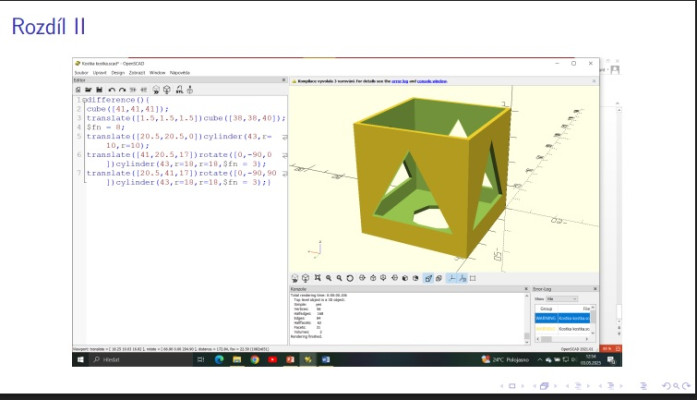Zoom out using viewport toolbar icon
This screenshot has width=697, height=400.
point(339,278)
